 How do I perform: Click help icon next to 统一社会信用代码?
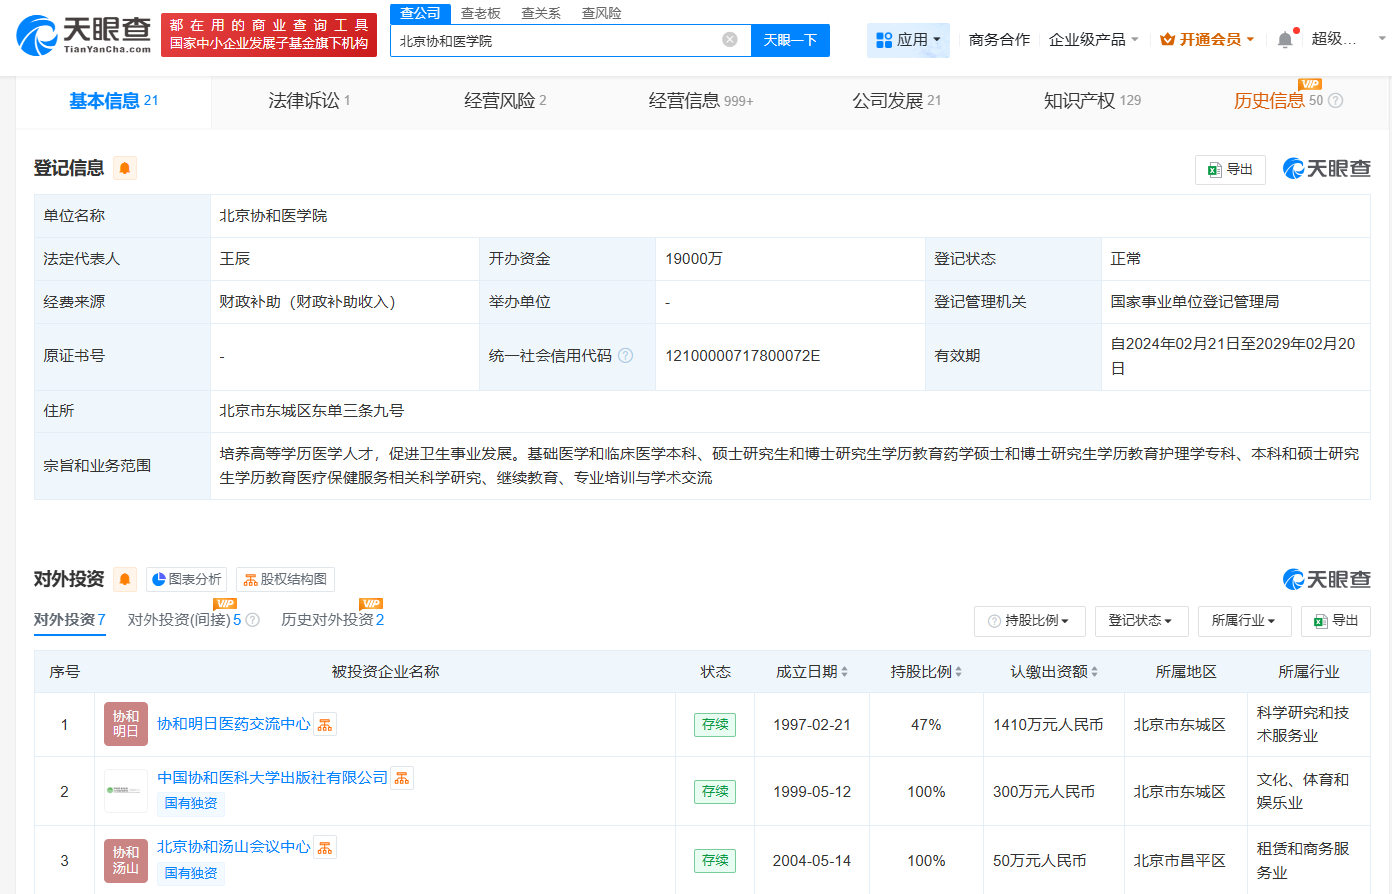point(626,356)
